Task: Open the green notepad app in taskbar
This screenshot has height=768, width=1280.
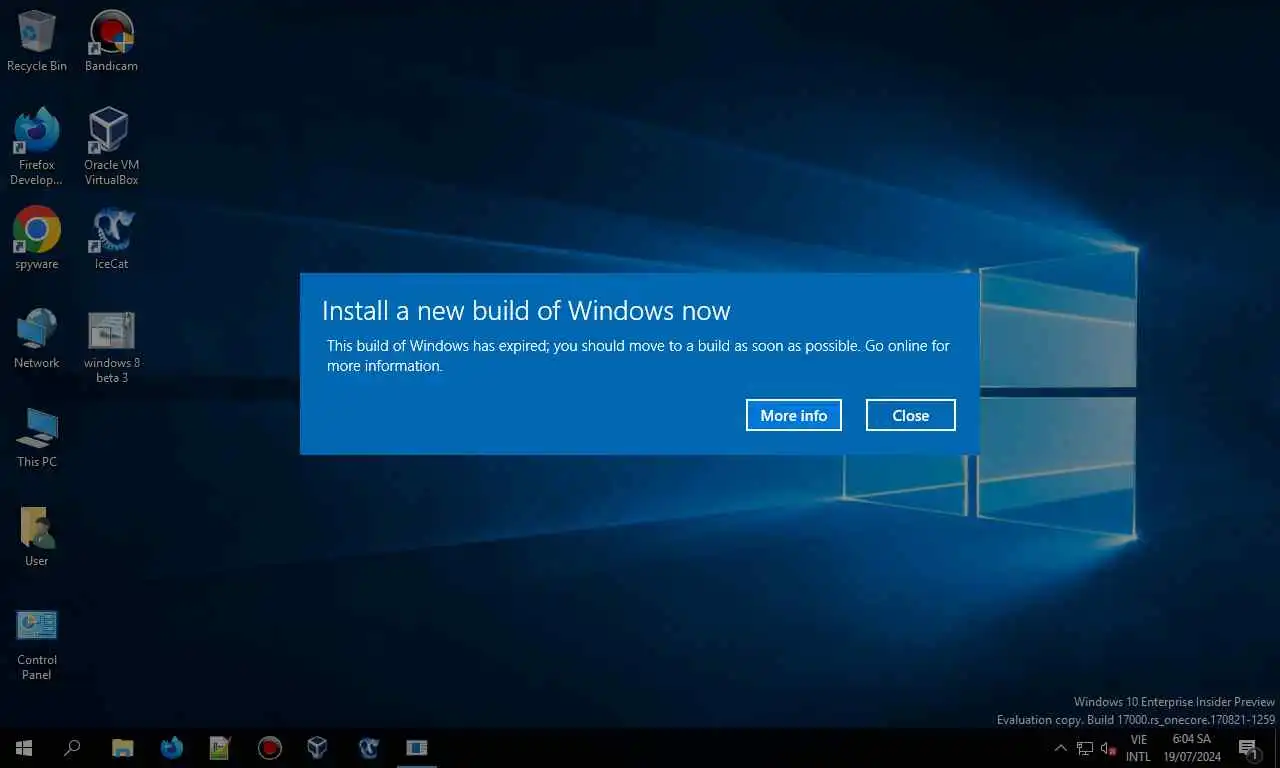Action: tap(220, 747)
